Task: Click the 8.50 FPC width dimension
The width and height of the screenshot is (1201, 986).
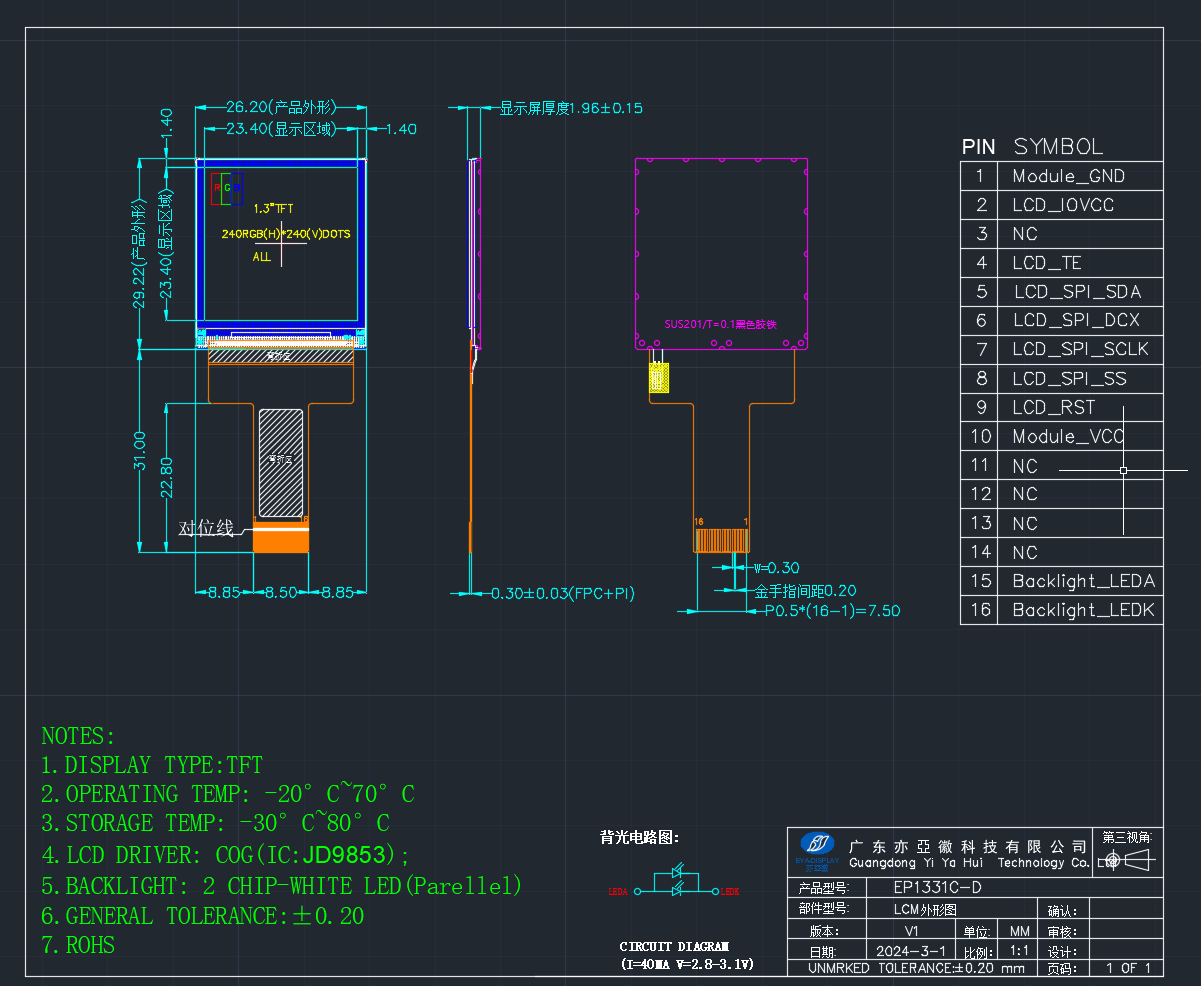Action: pyautogui.click(x=280, y=592)
